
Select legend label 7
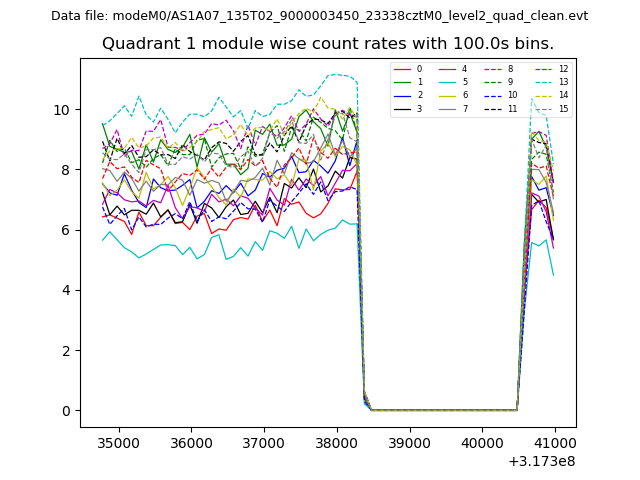(x=463, y=108)
